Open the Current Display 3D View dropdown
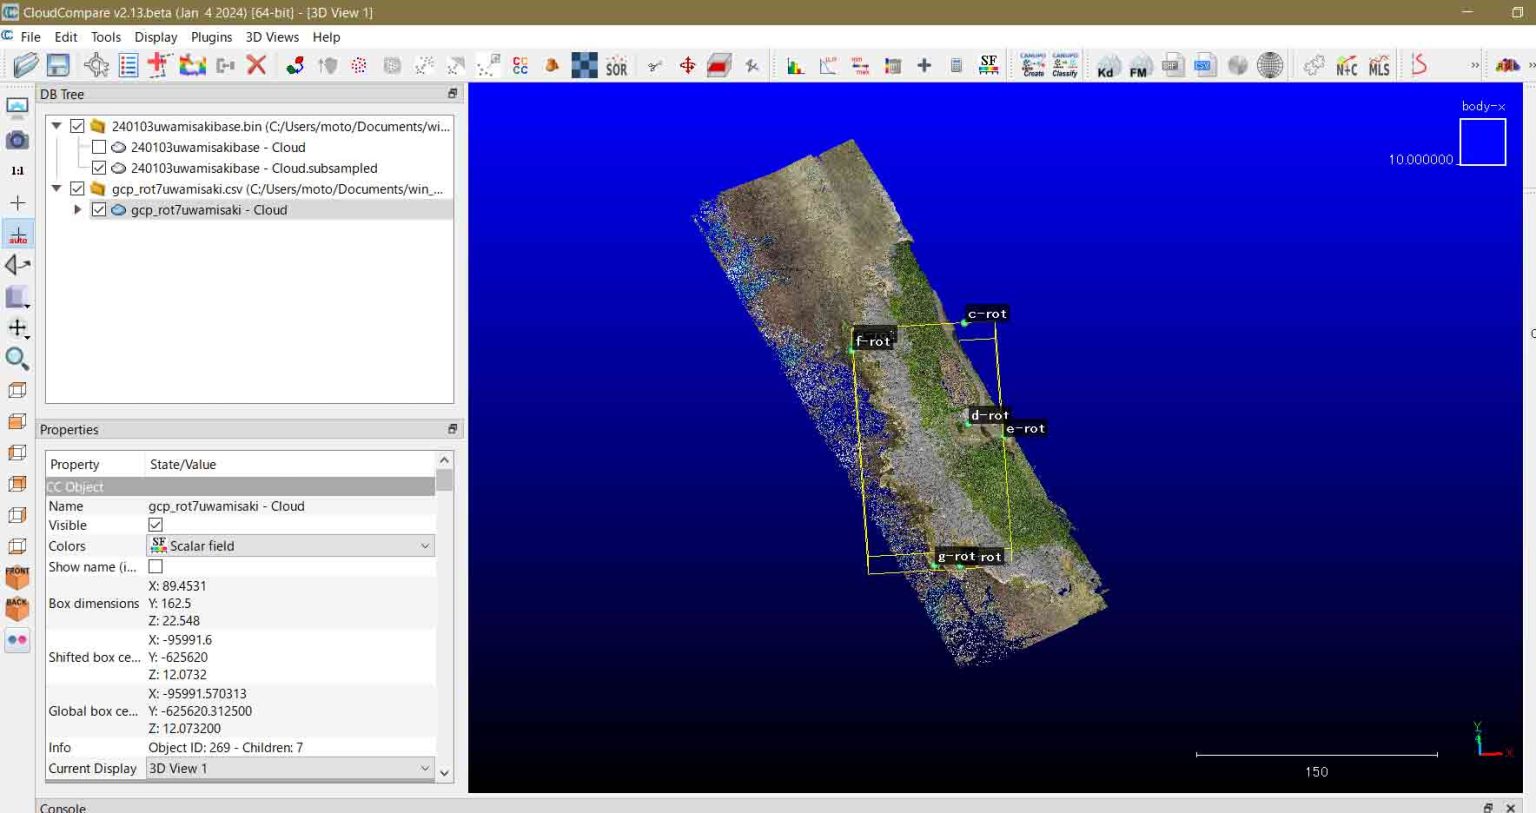Viewport: 1536px width, 813px height. 290,768
